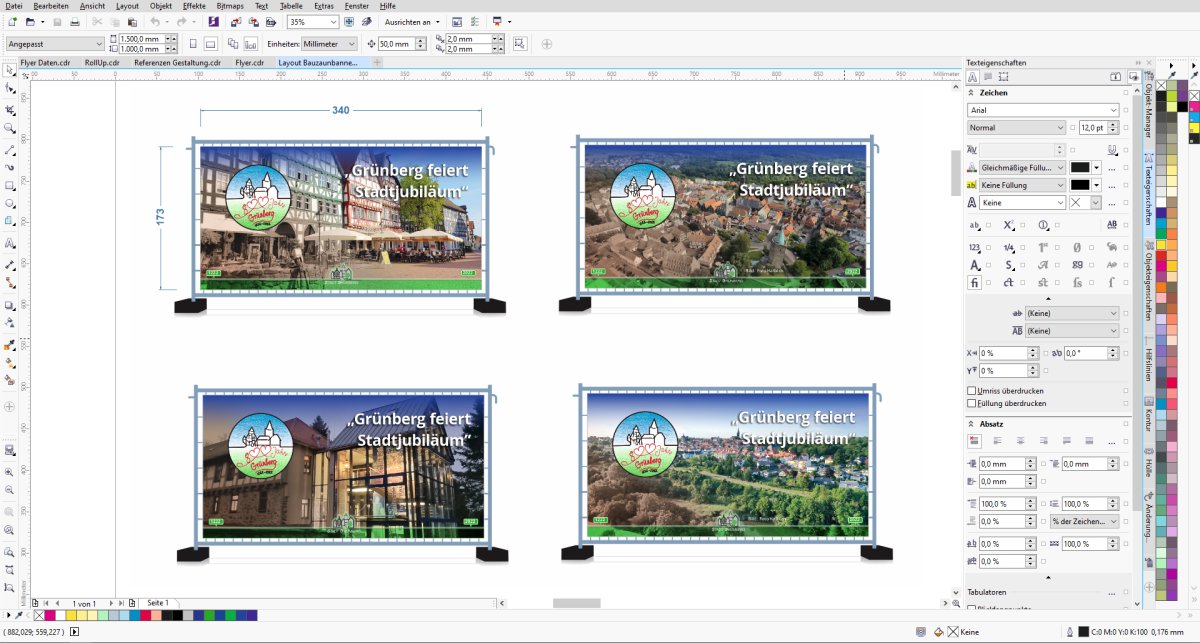Toggle the standard ligatures 'fi' button
The image size is (1200, 643).
(974, 283)
